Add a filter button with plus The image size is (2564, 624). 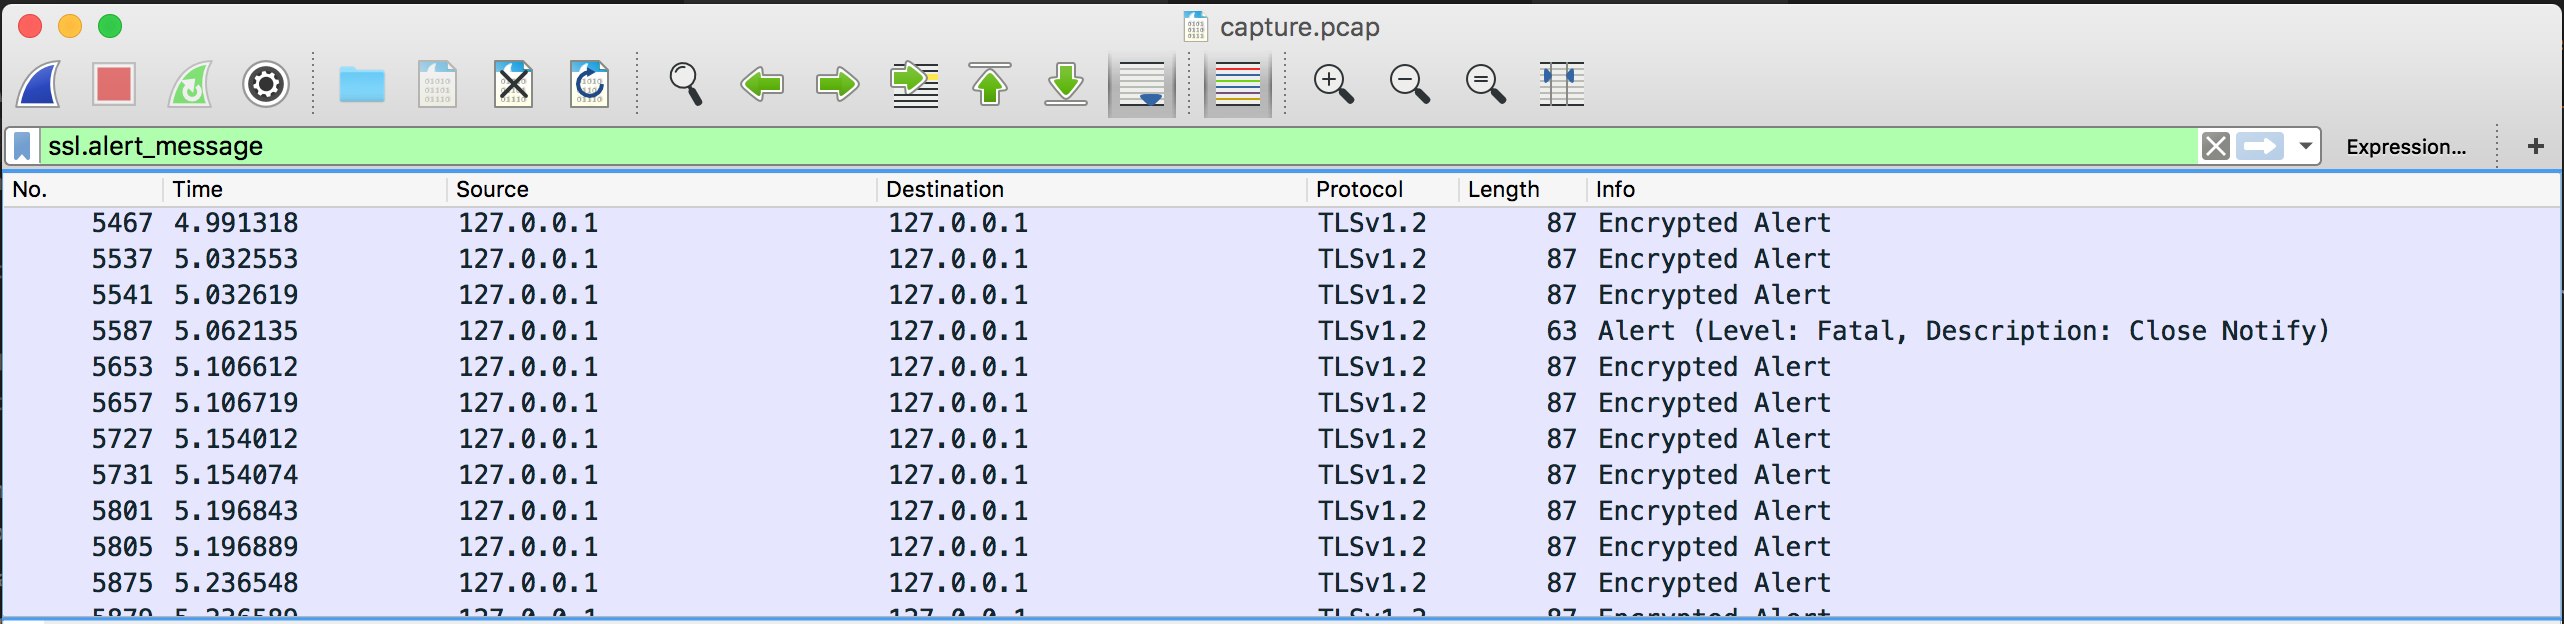pyautogui.click(x=2535, y=147)
